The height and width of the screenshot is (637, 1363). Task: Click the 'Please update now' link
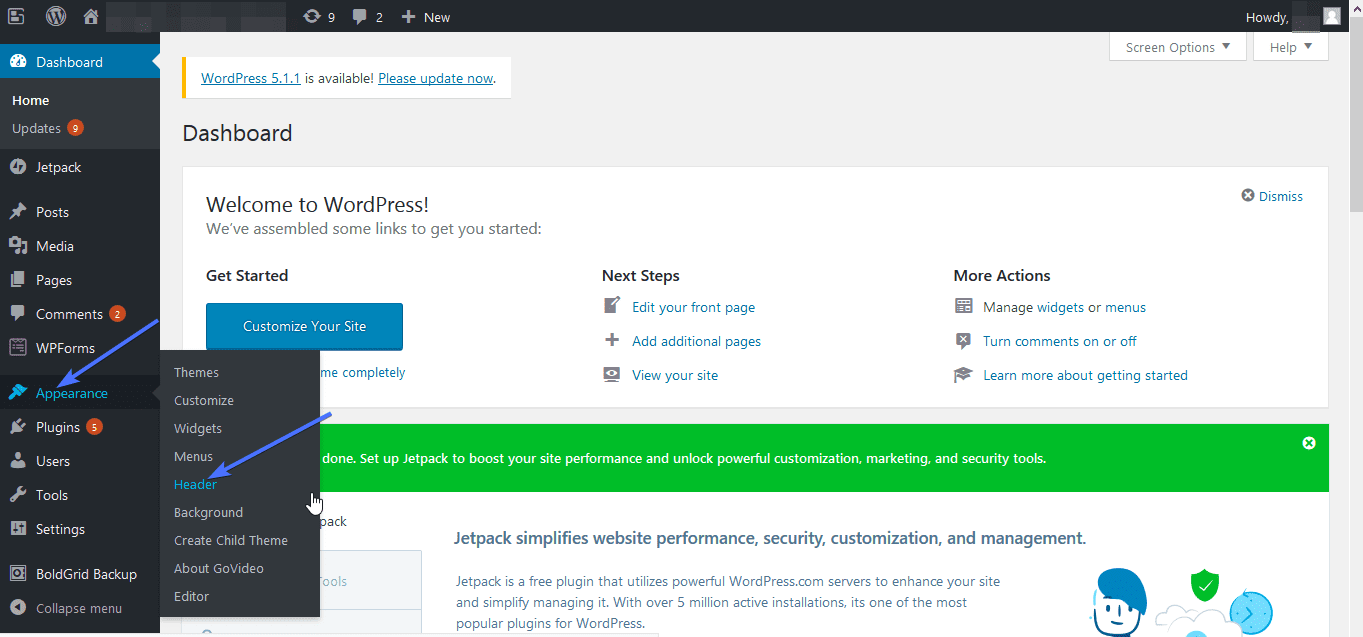tap(434, 78)
